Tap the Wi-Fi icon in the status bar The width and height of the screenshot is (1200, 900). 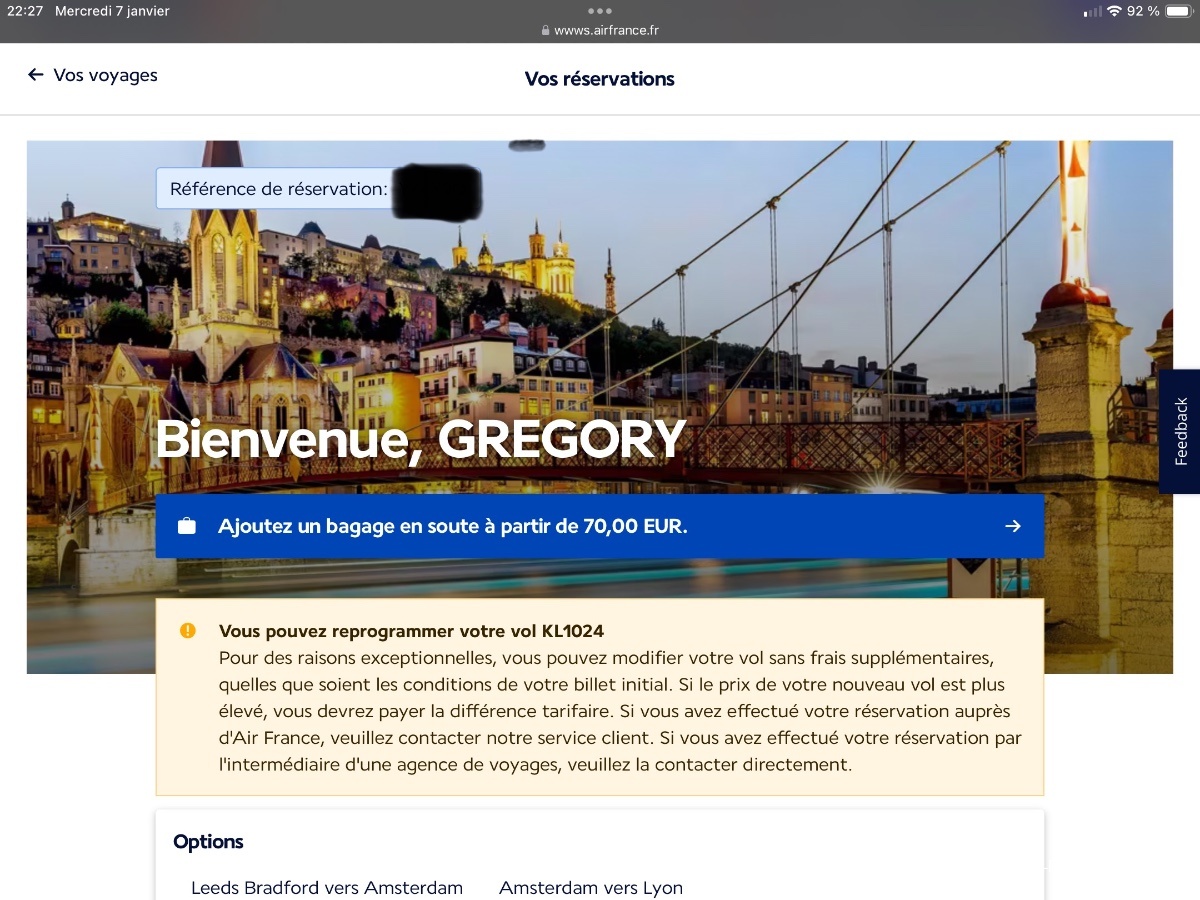pyautogui.click(x=1113, y=11)
